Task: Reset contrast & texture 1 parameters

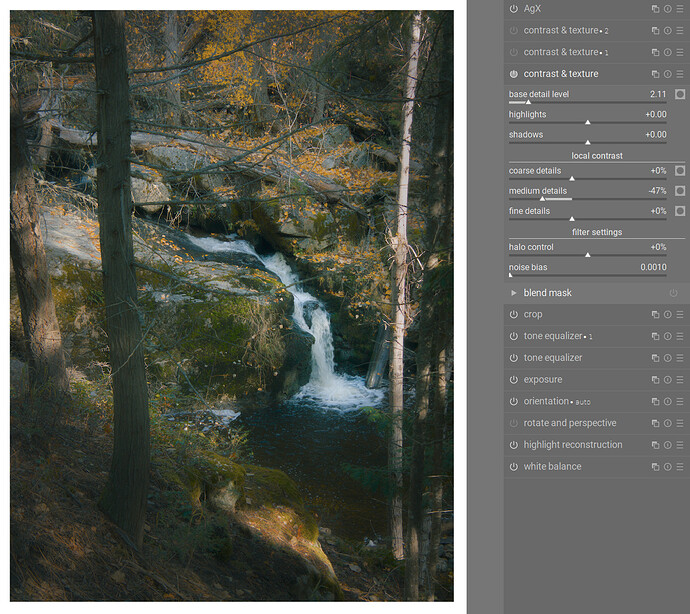Action: coord(668,52)
